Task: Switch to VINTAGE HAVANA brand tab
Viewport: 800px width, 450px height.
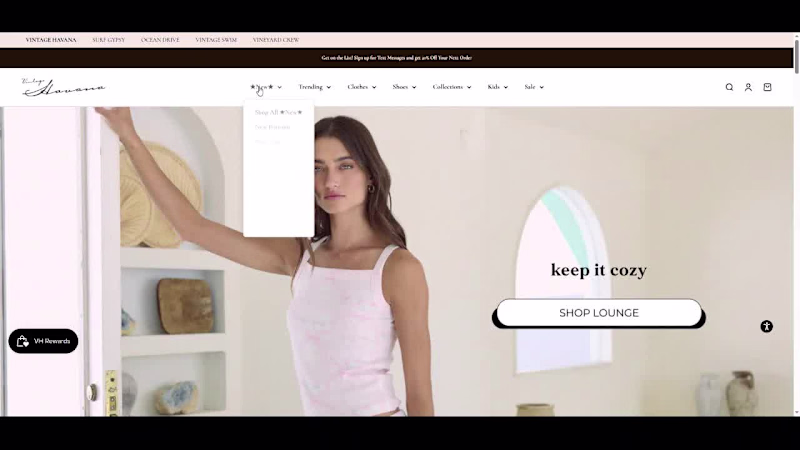Action: point(51,40)
